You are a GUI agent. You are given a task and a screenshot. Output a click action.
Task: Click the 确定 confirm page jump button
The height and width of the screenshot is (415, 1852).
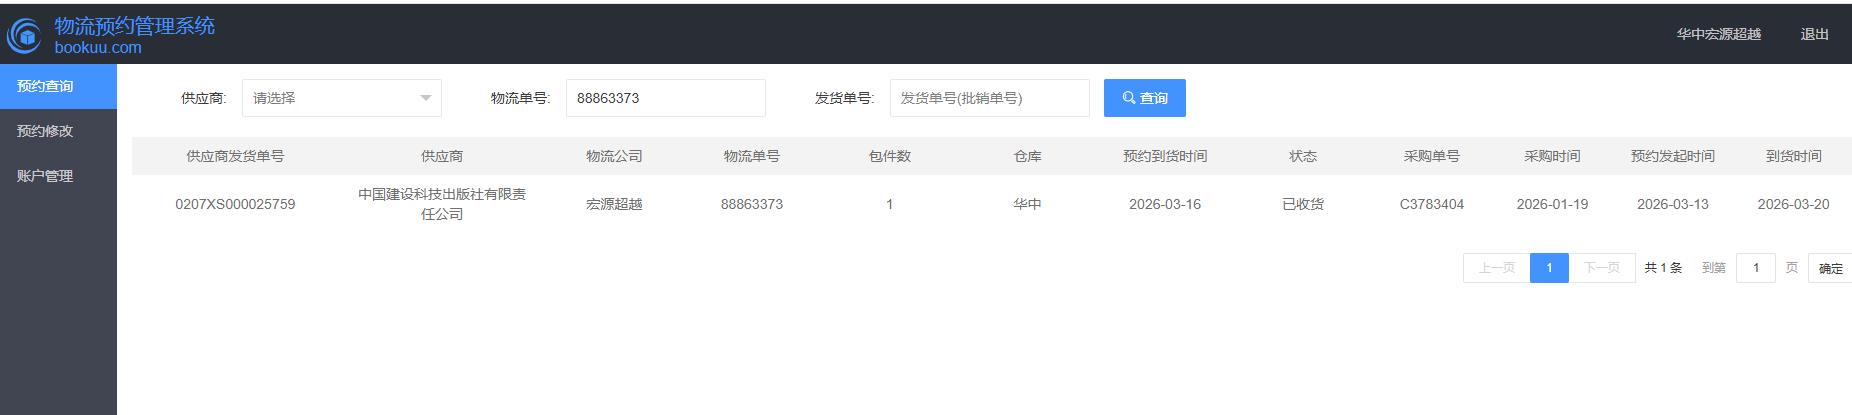(1830, 268)
